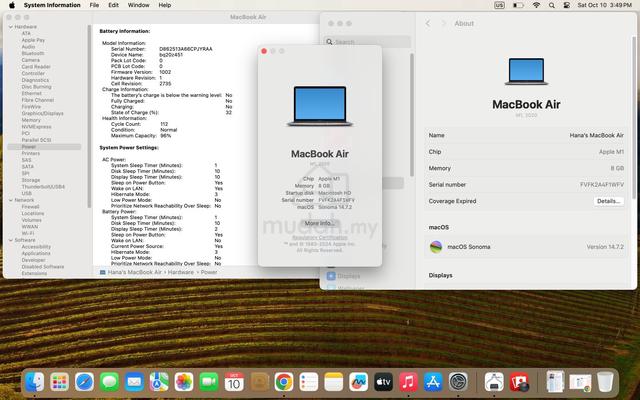640x400 pixels.
Task: Open Finder from the Dock
Action: coord(35,382)
